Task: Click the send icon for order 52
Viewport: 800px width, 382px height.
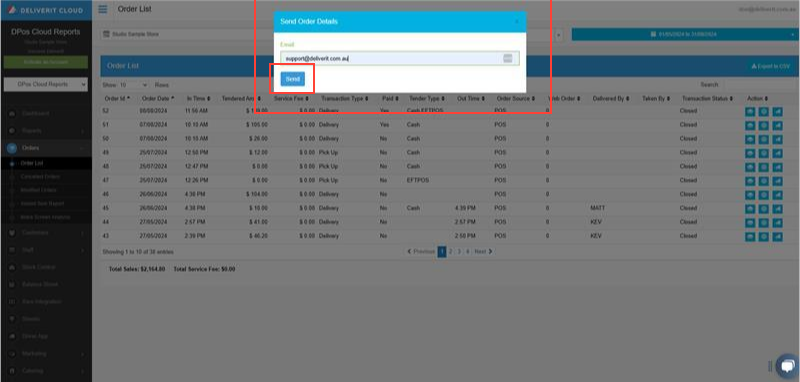Action: [777, 111]
